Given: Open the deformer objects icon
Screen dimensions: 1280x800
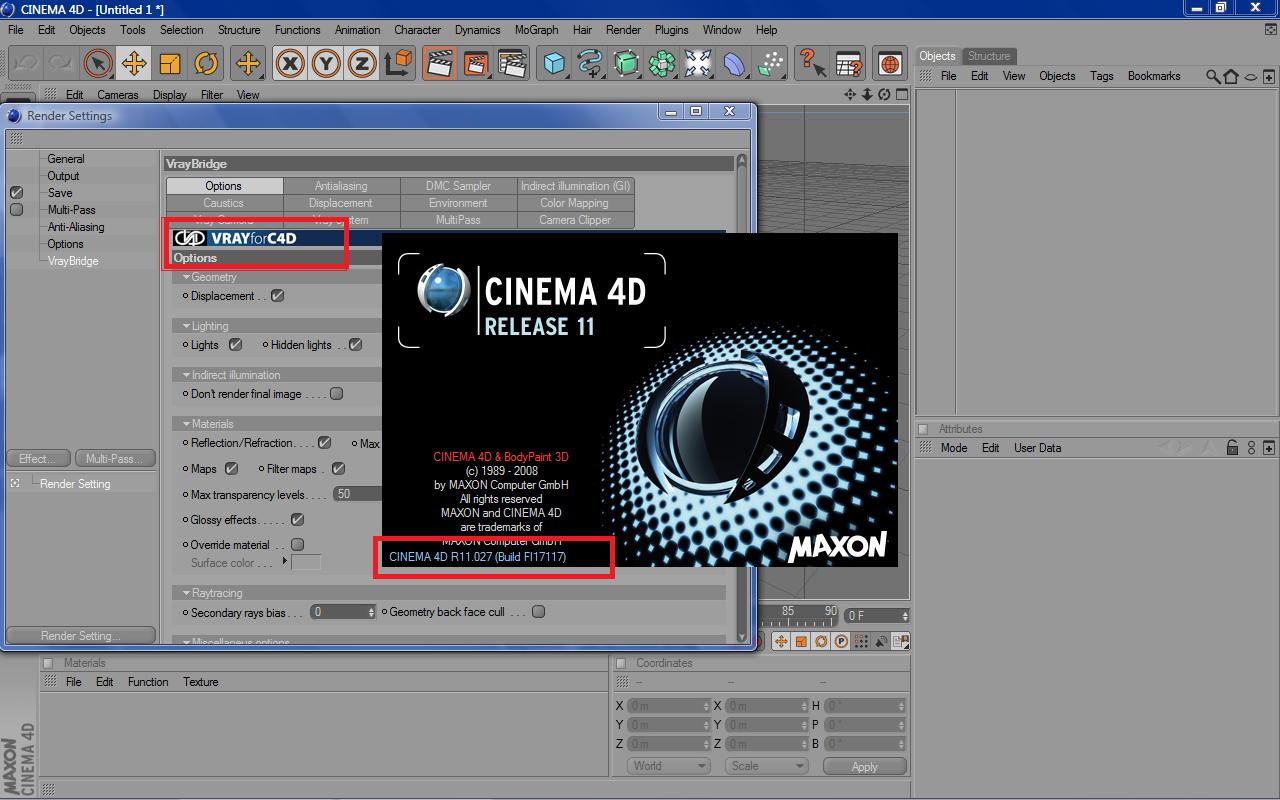Looking at the screenshot, I should 734,64.
